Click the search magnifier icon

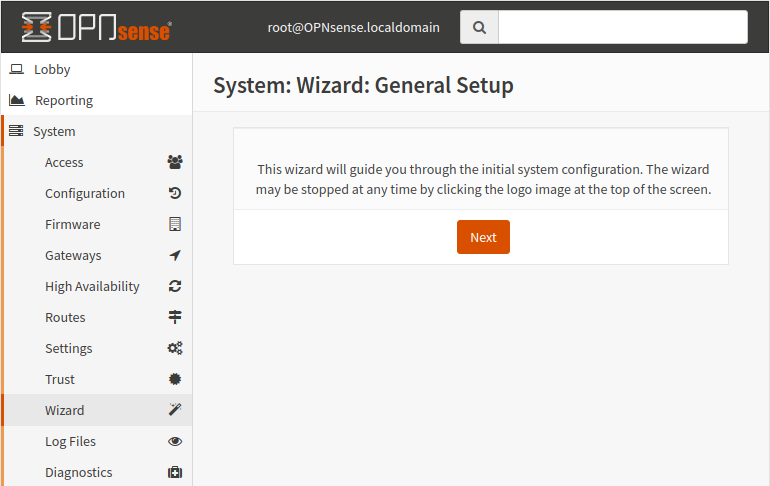(x=479, y=28)
